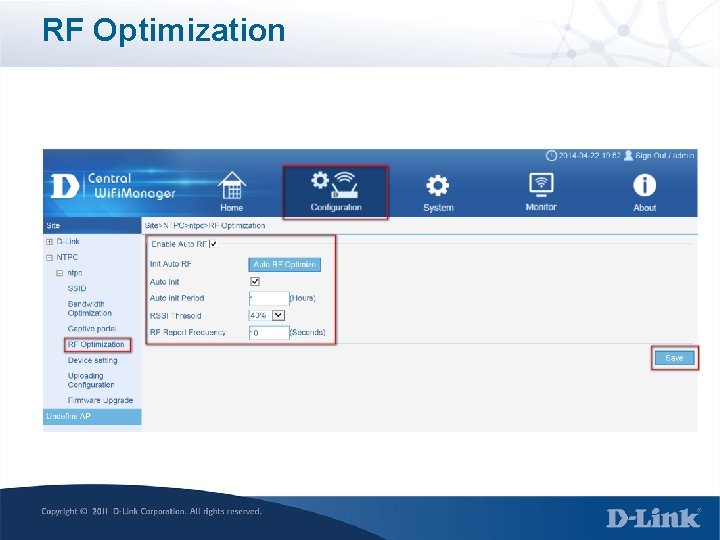720x540 pixels.
Task: Click the user icon beside Sign Out
Action: click(628, 156)
